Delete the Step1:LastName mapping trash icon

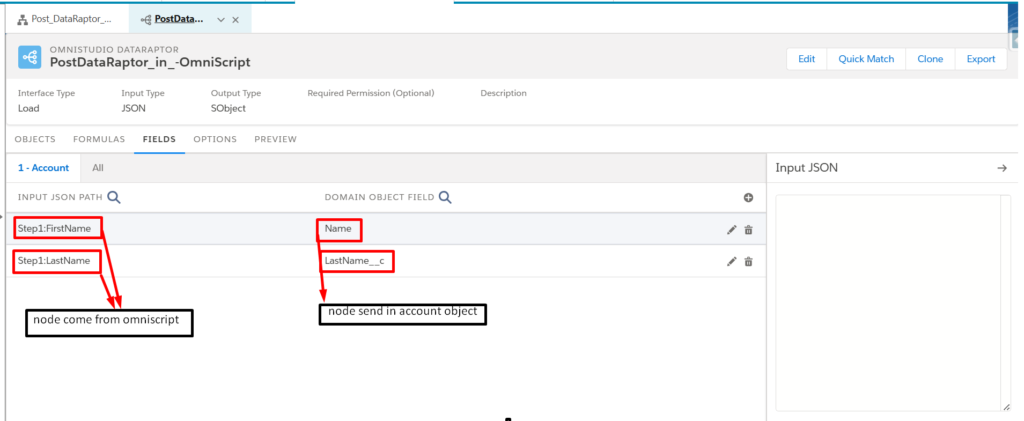748,262
